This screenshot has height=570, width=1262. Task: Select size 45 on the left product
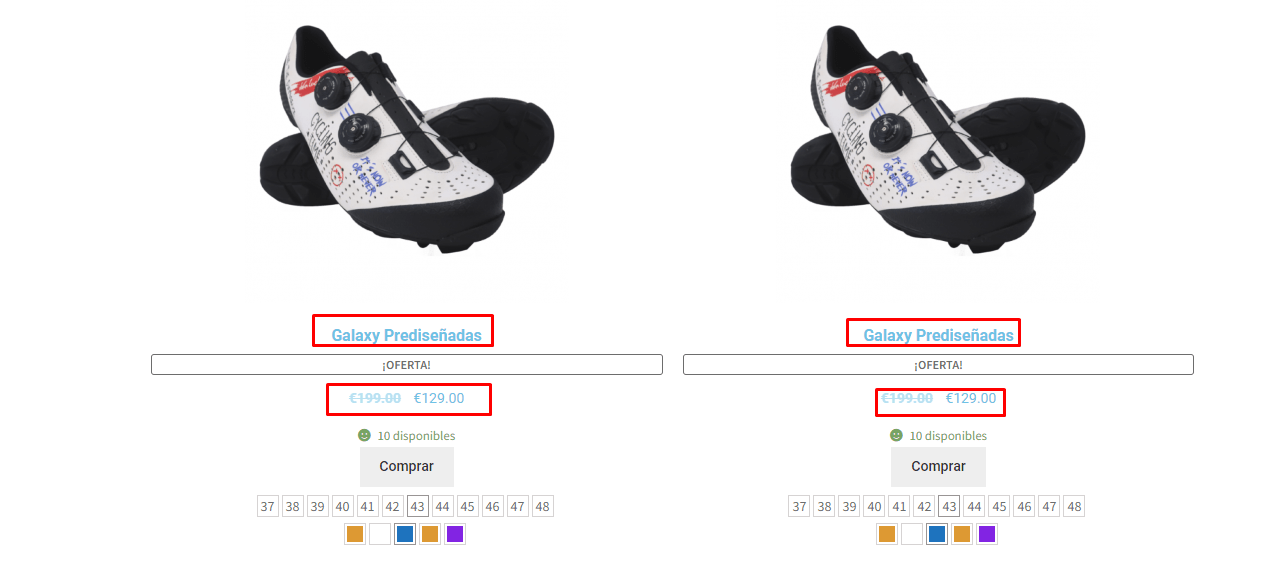coord(468,506)
